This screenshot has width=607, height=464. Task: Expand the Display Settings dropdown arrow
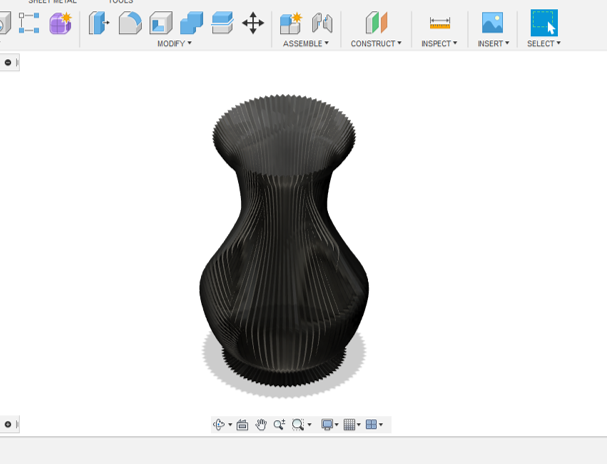click(336, 425)
